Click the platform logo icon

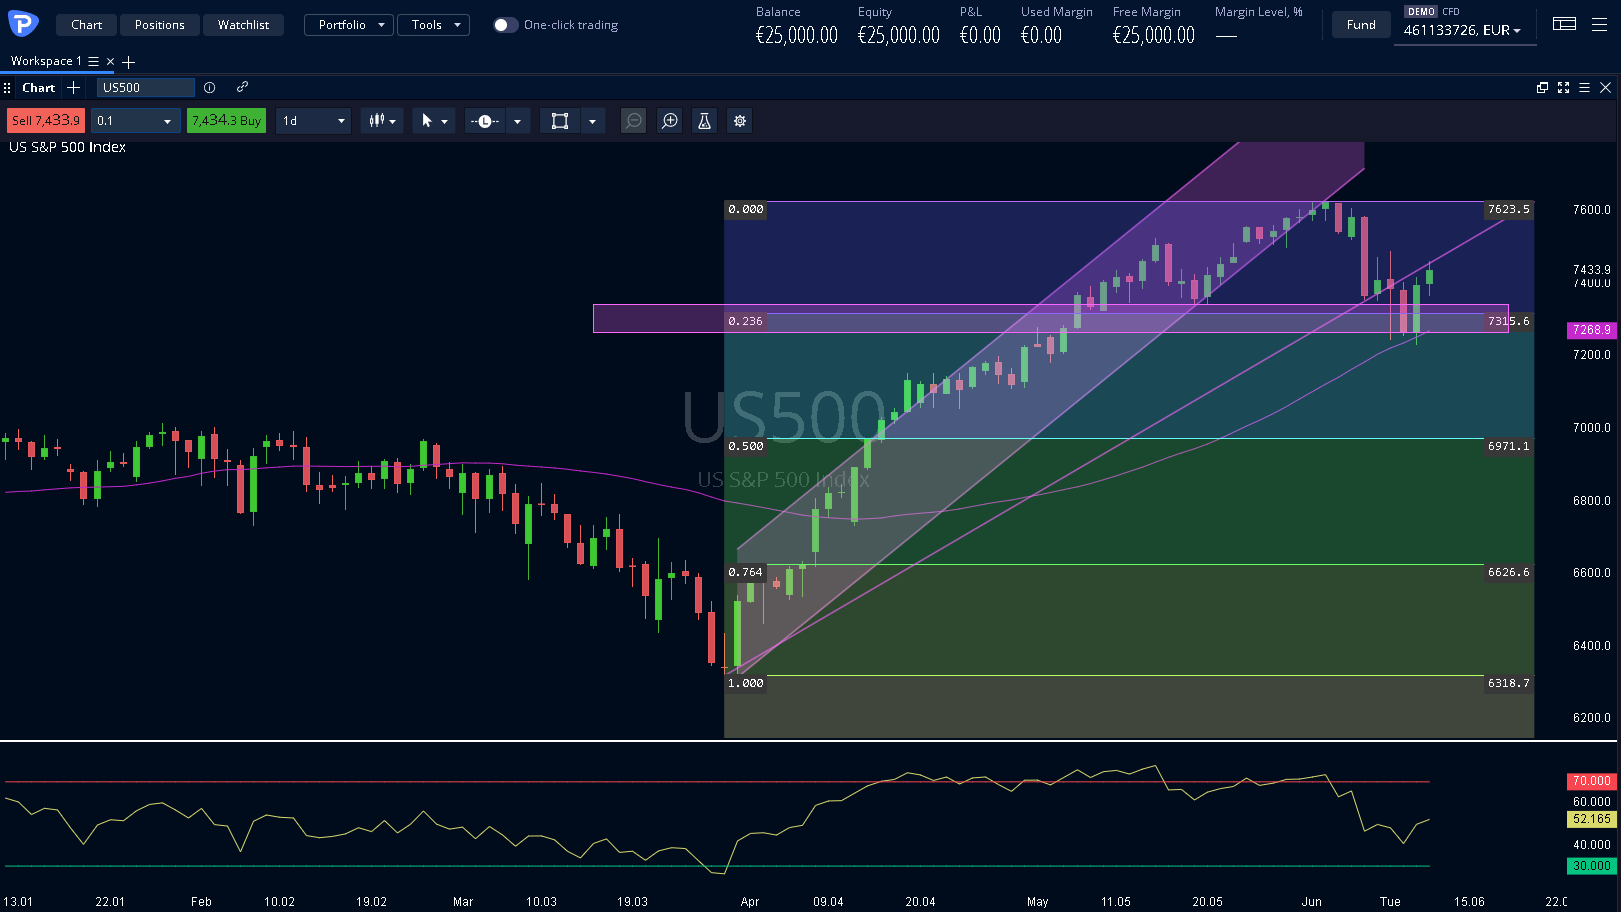click(22, 22)
